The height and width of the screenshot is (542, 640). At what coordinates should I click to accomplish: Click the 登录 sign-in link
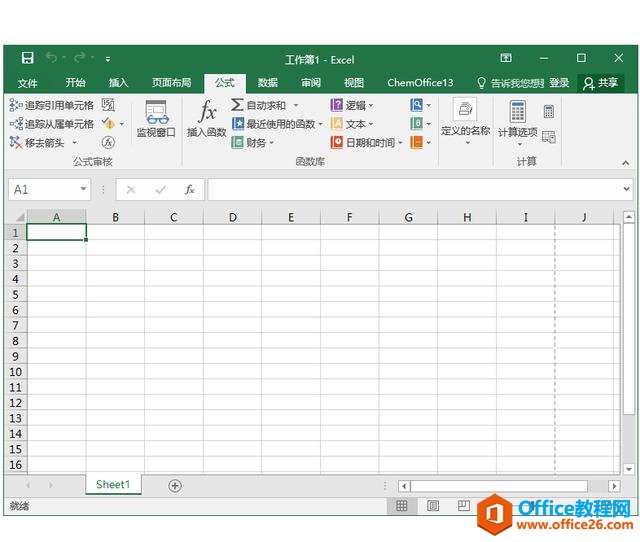[x=559, y=83]
